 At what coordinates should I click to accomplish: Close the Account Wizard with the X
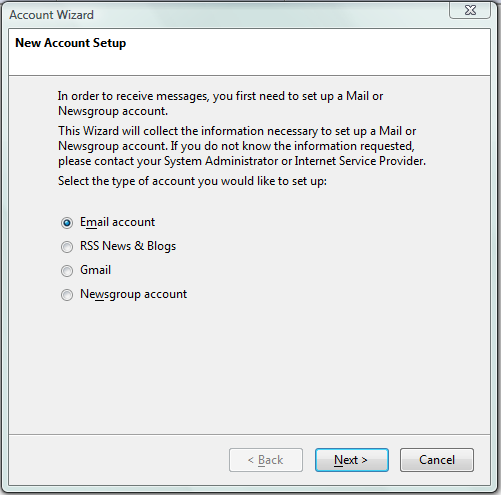point(470,10)
